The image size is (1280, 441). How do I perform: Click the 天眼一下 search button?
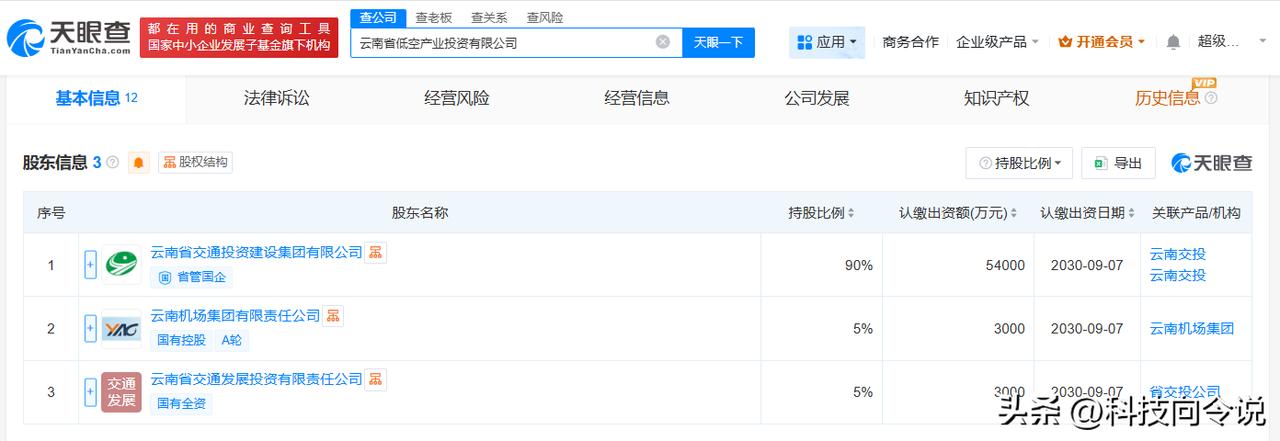718,42
